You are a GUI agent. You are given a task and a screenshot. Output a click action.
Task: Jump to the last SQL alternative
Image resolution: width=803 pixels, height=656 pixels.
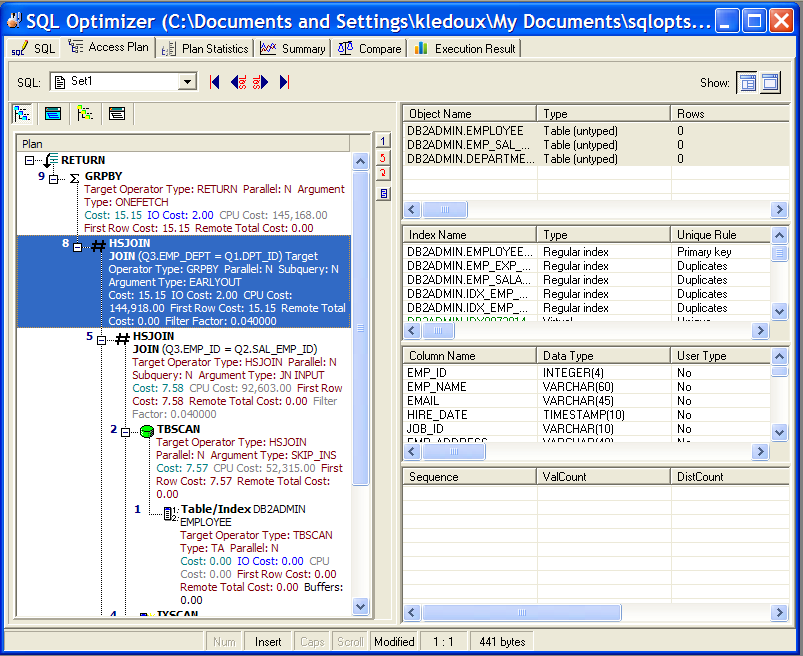pos(285,82)
